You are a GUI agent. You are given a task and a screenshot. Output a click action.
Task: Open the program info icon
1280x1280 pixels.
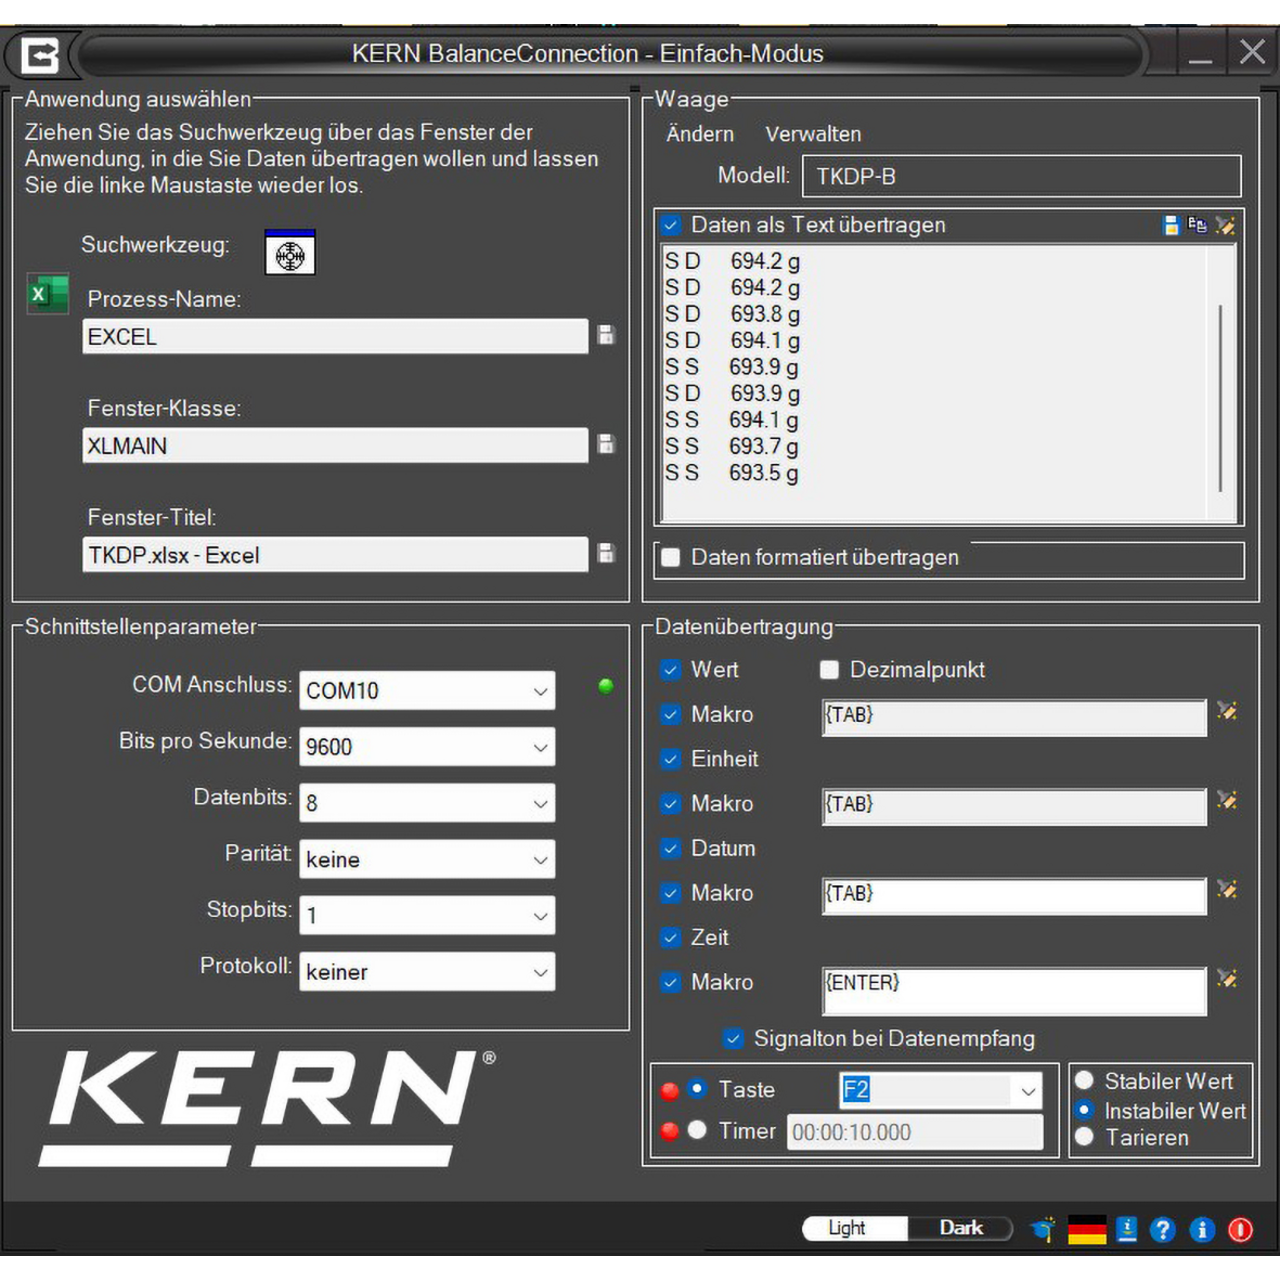pyautogui.click(x=1201, y=1230)
